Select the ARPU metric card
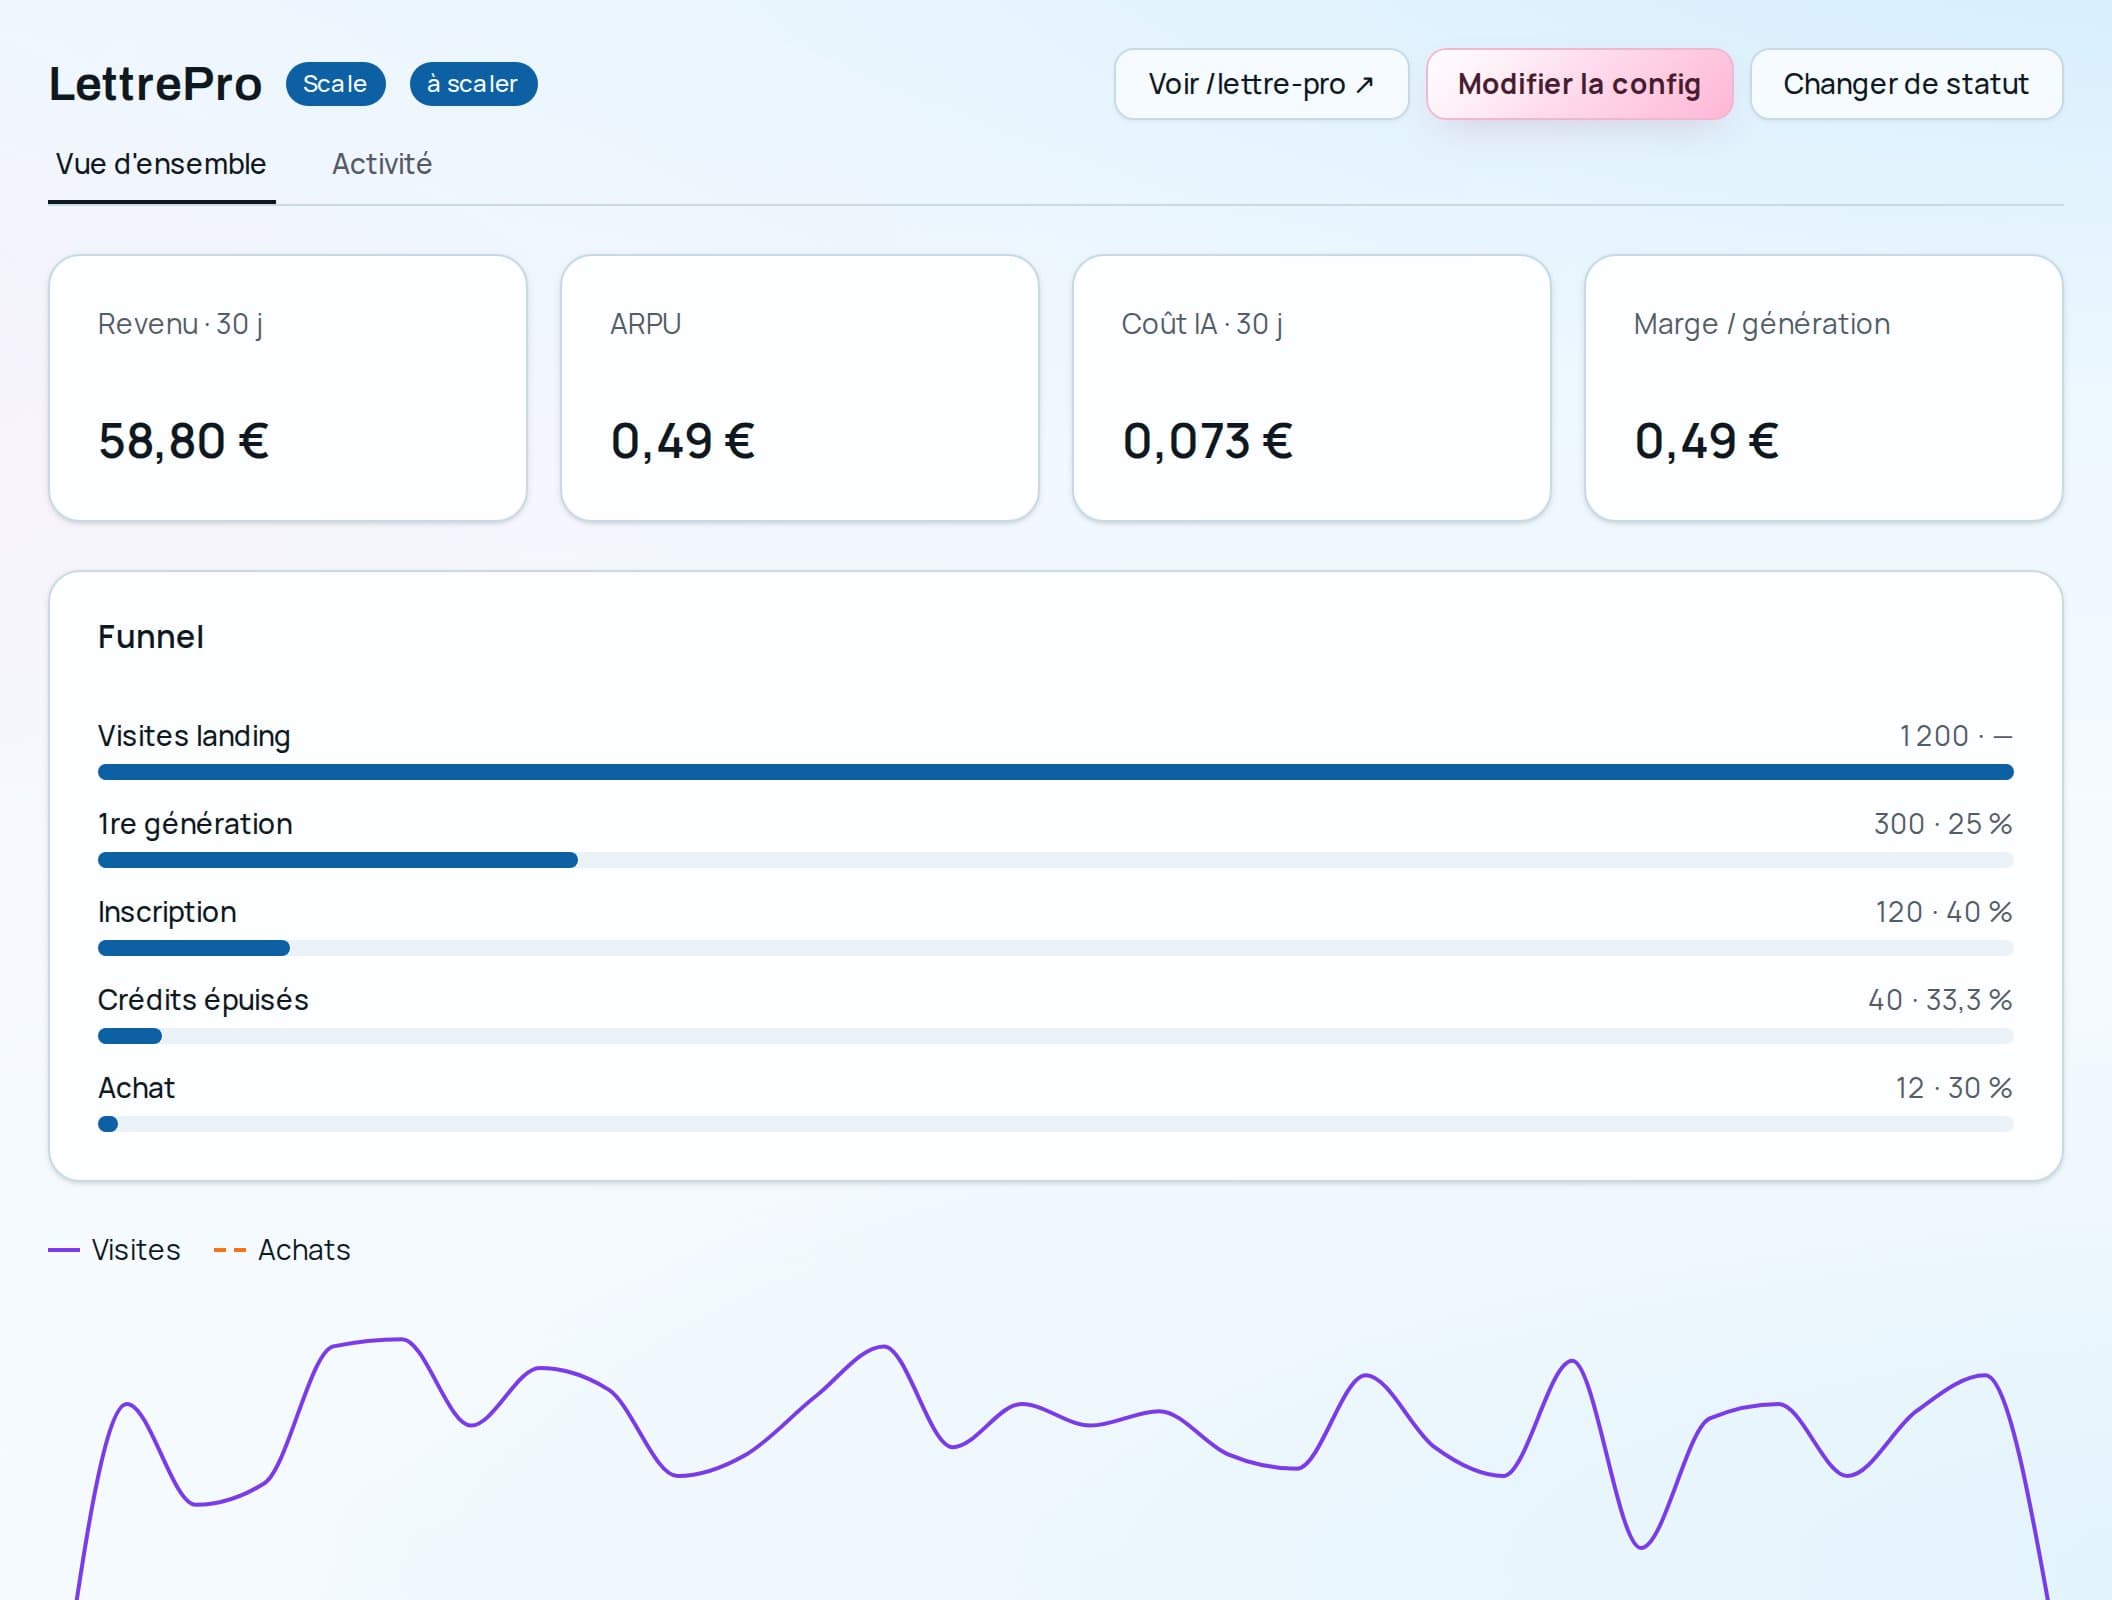 click(x=800, y=388)
